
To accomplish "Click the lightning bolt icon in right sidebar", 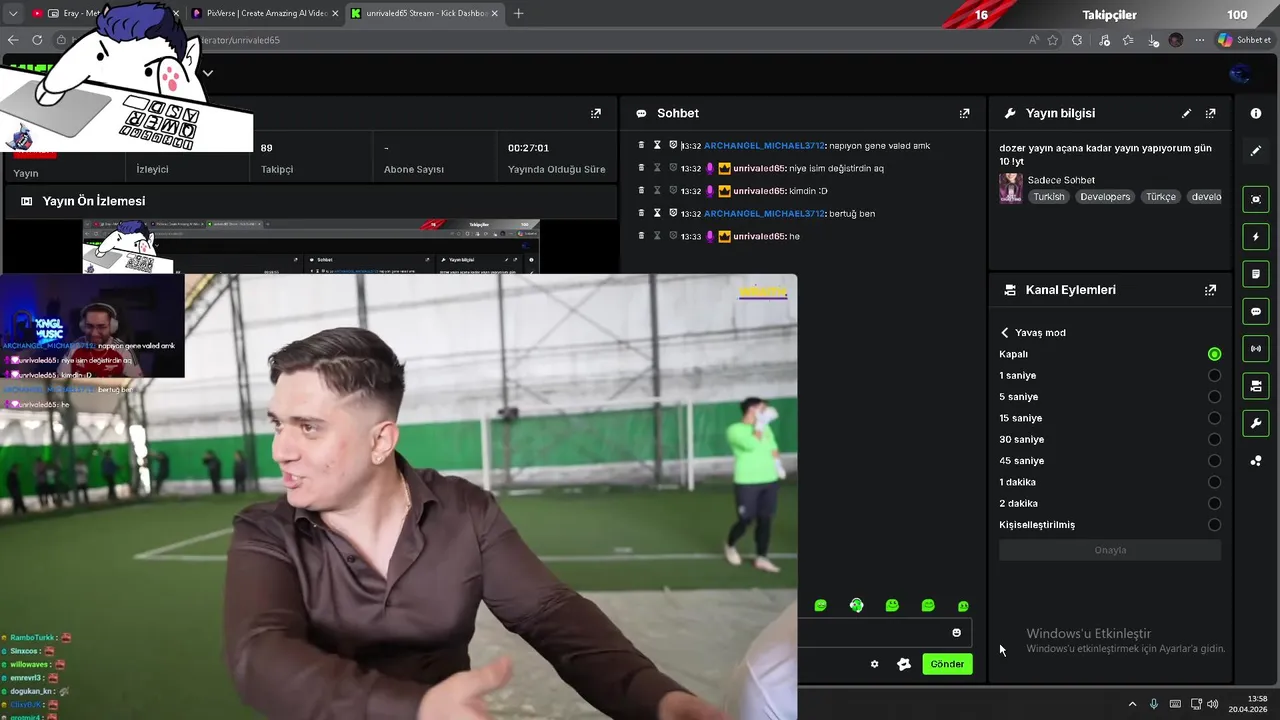I will pyautogui.click(x=1256, y=237).
